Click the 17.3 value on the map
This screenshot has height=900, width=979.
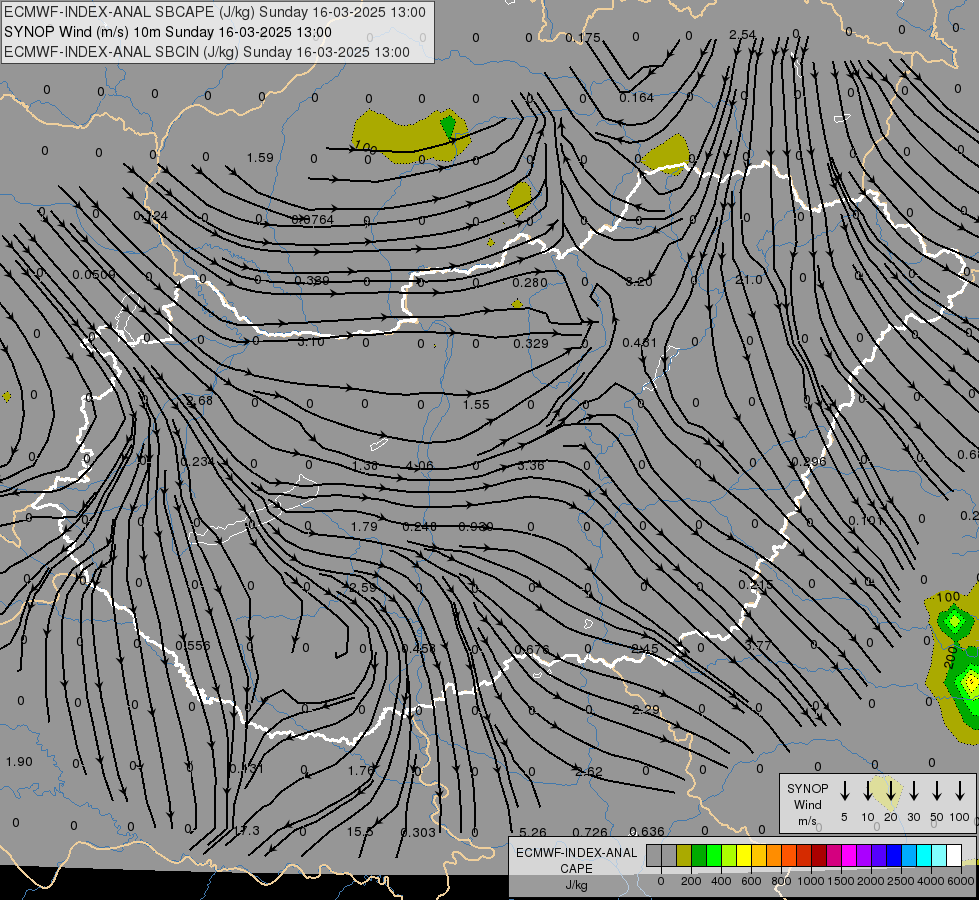247,831
